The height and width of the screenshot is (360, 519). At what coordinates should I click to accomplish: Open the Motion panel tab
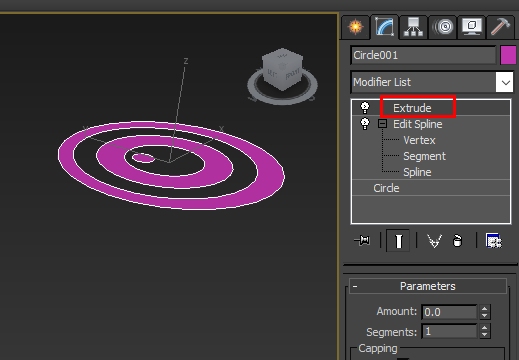(442, 27)
